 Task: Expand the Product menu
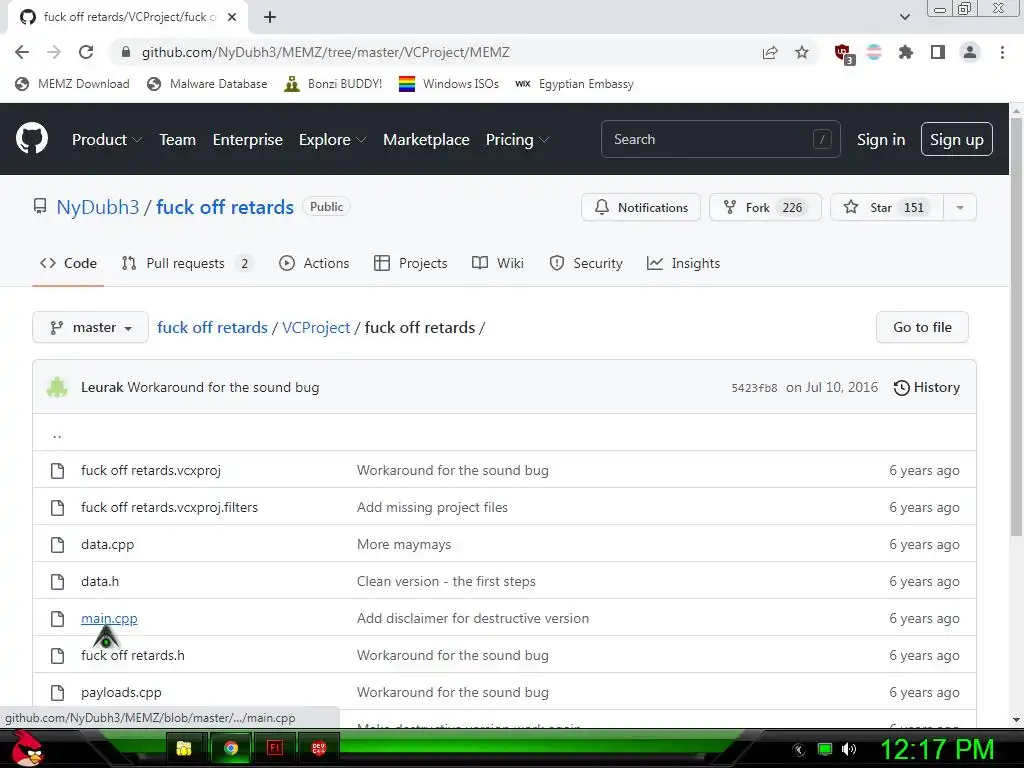(107, 139)
